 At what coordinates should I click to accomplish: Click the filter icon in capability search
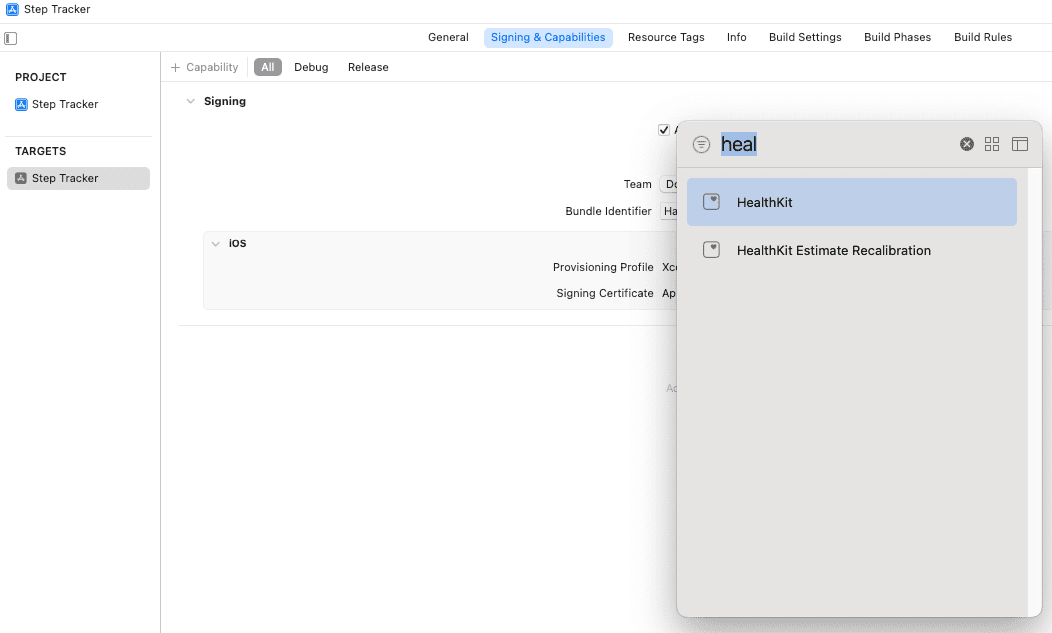point(701,144)
